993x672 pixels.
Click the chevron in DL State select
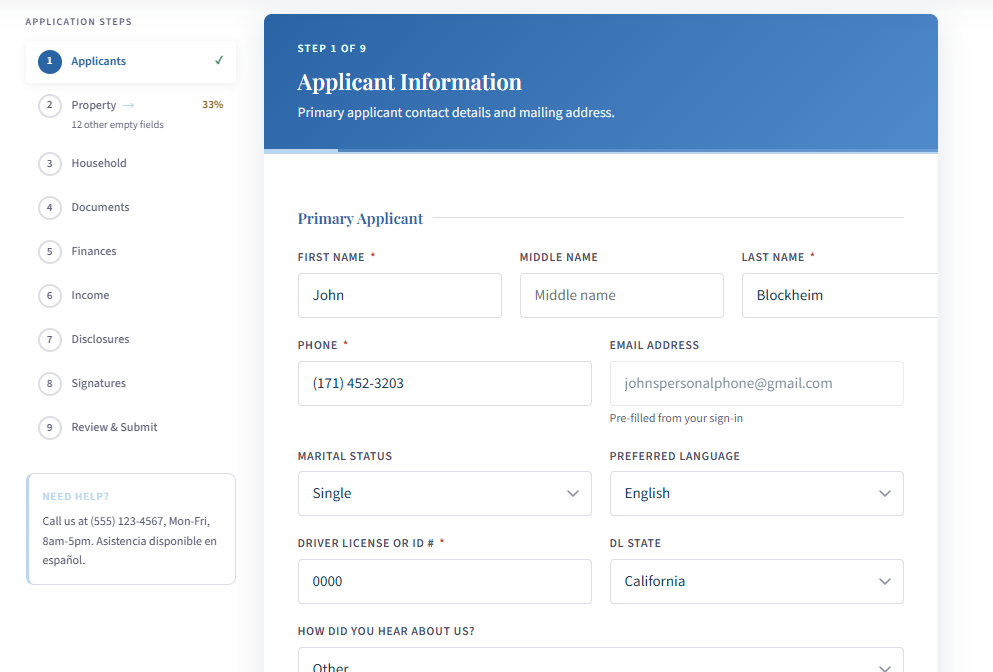(885, 581)
